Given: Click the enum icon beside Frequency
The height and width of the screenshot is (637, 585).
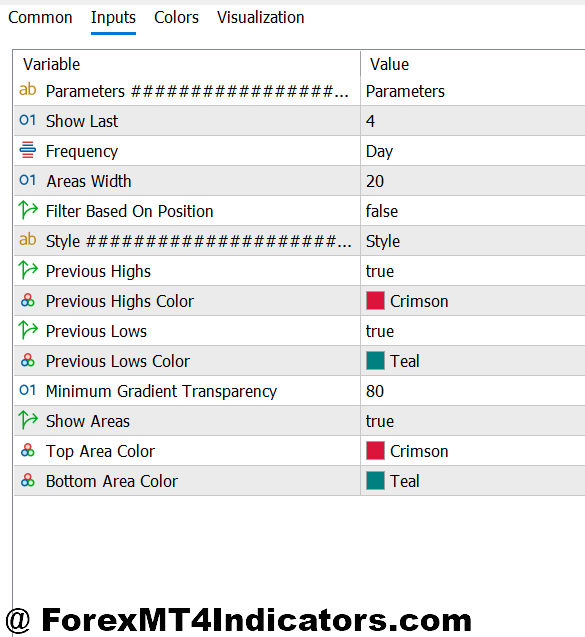Looking at the screenshot, I should [28, 150].
